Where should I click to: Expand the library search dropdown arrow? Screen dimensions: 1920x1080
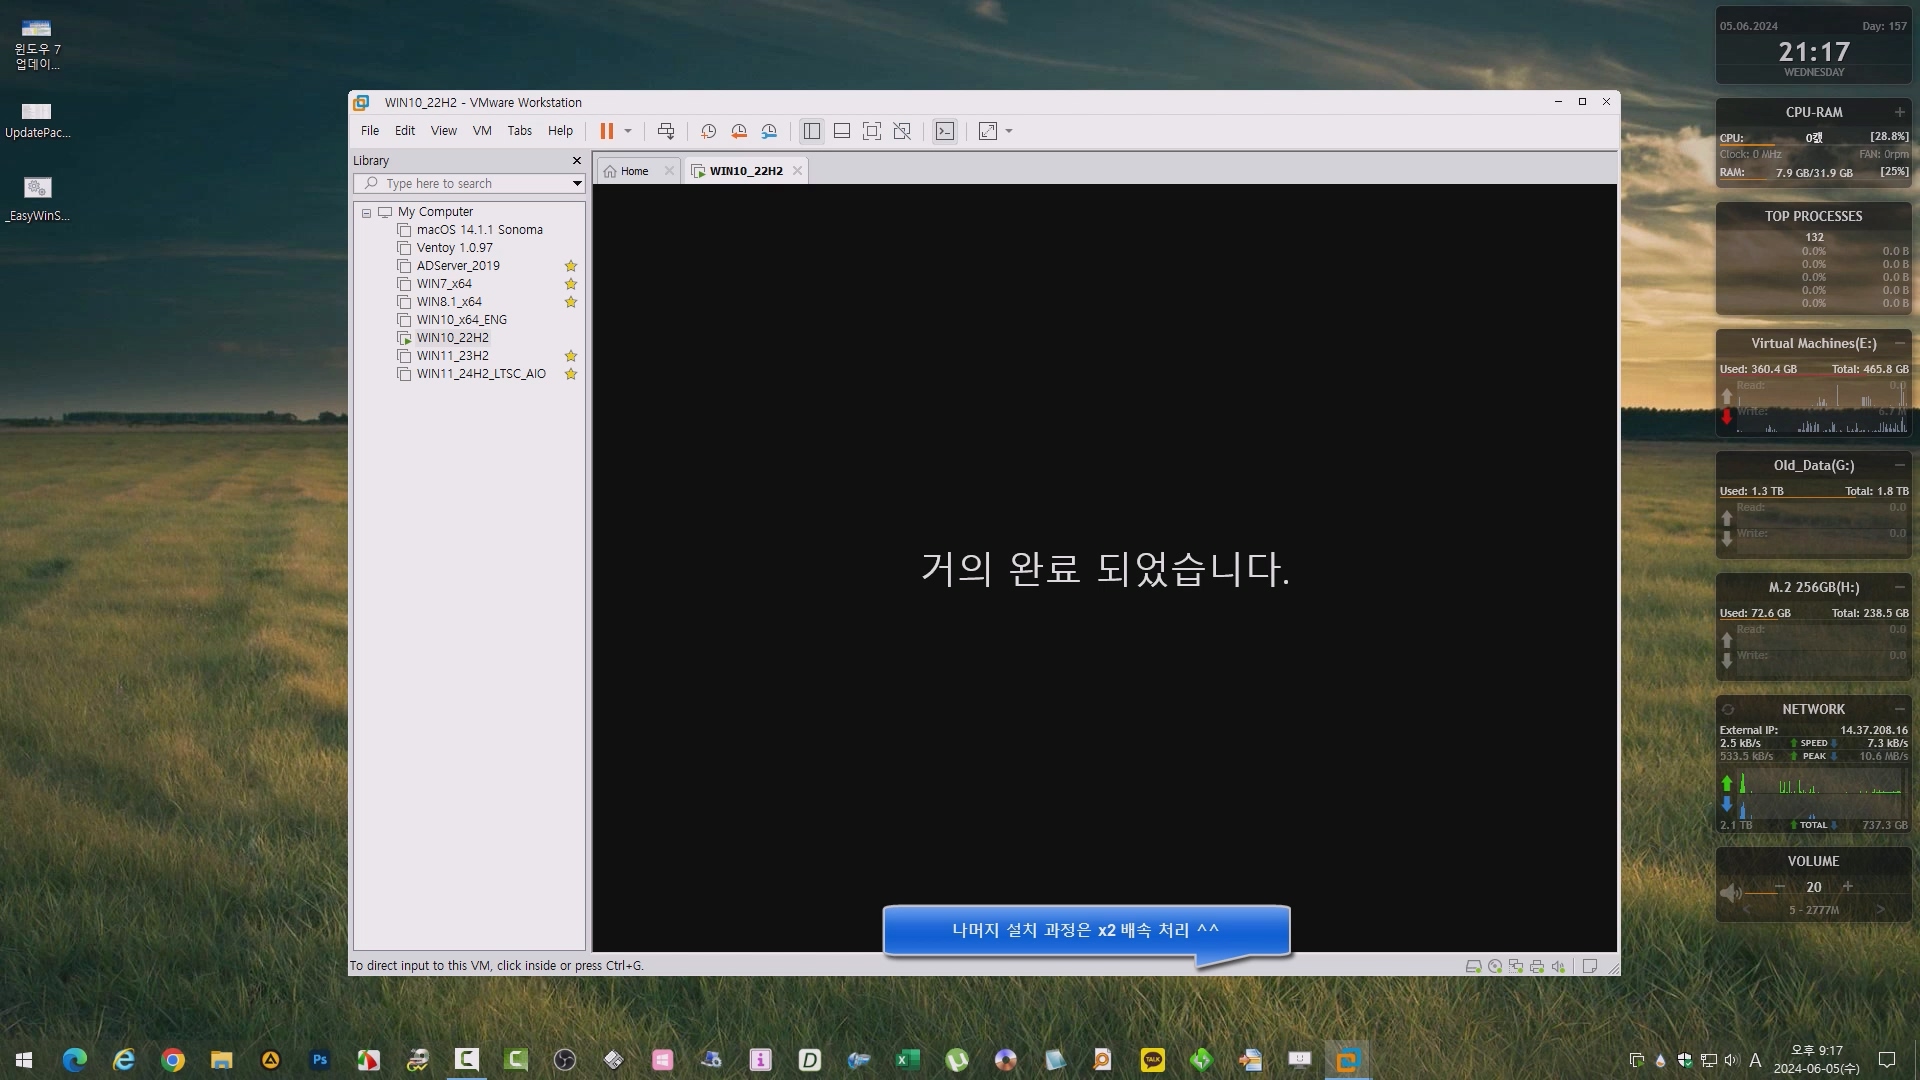pos(577,184)
